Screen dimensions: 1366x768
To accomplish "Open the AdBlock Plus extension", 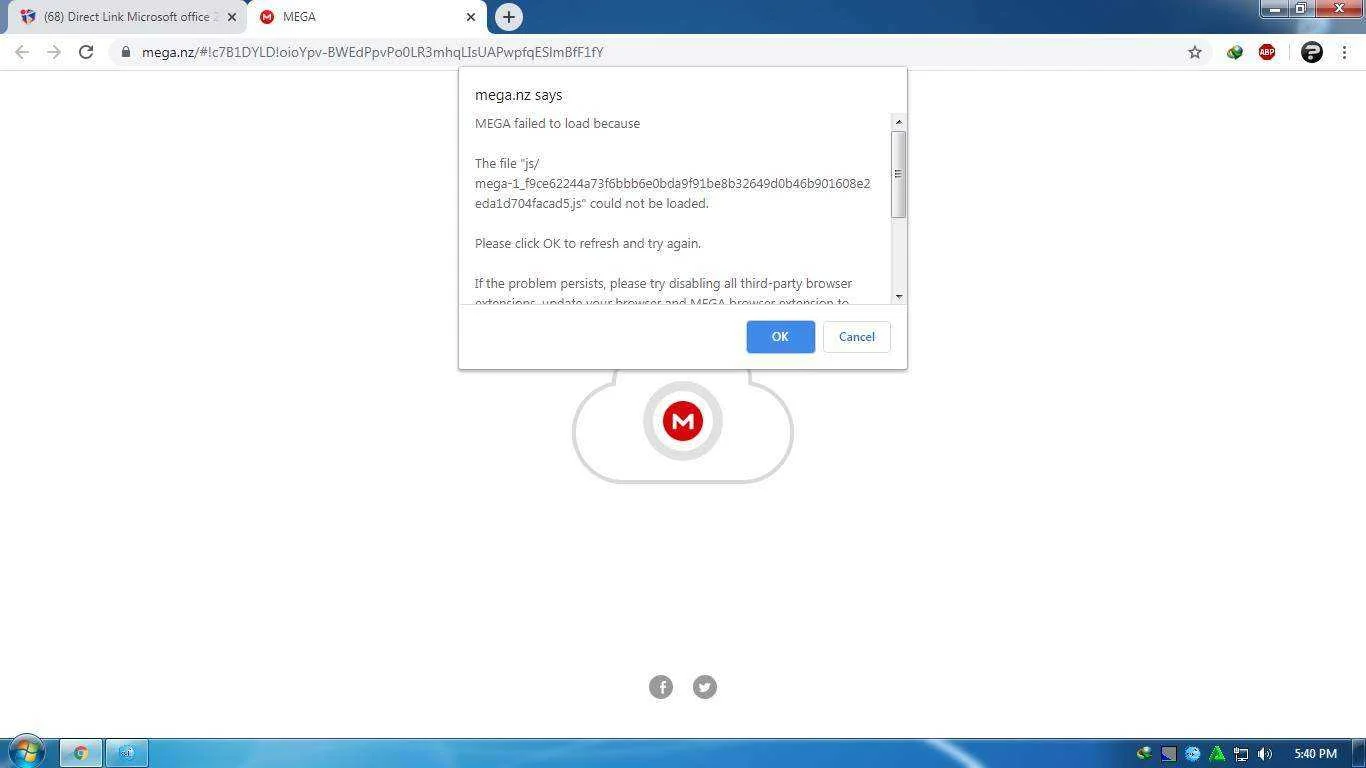I will (x=1267, y=52).
